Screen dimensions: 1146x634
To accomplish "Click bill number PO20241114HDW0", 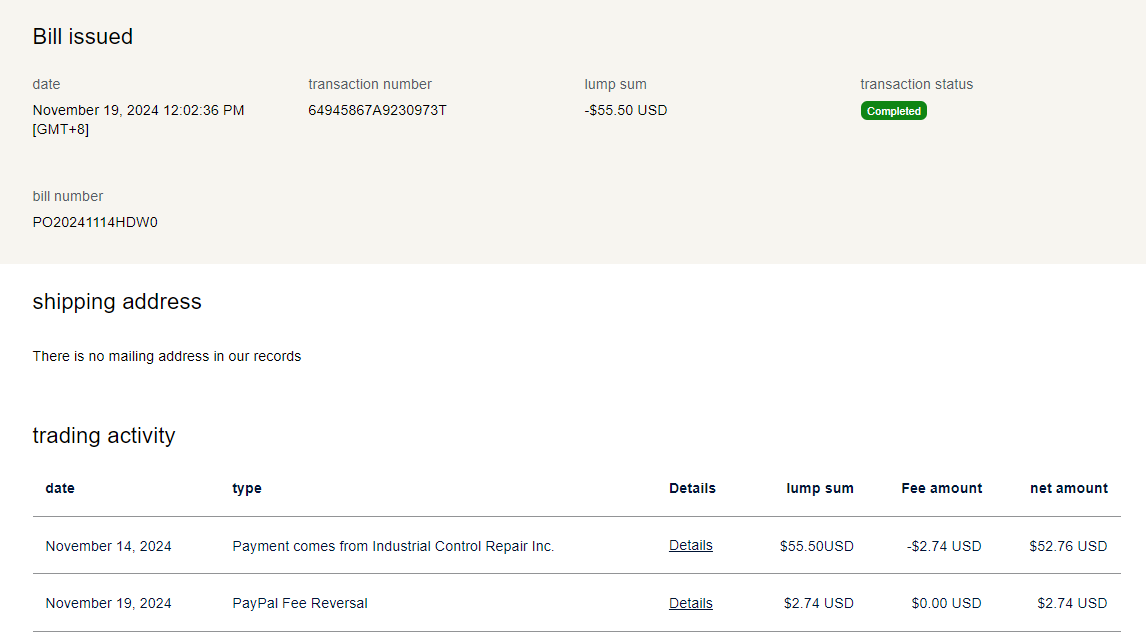I will coord(95,222).
